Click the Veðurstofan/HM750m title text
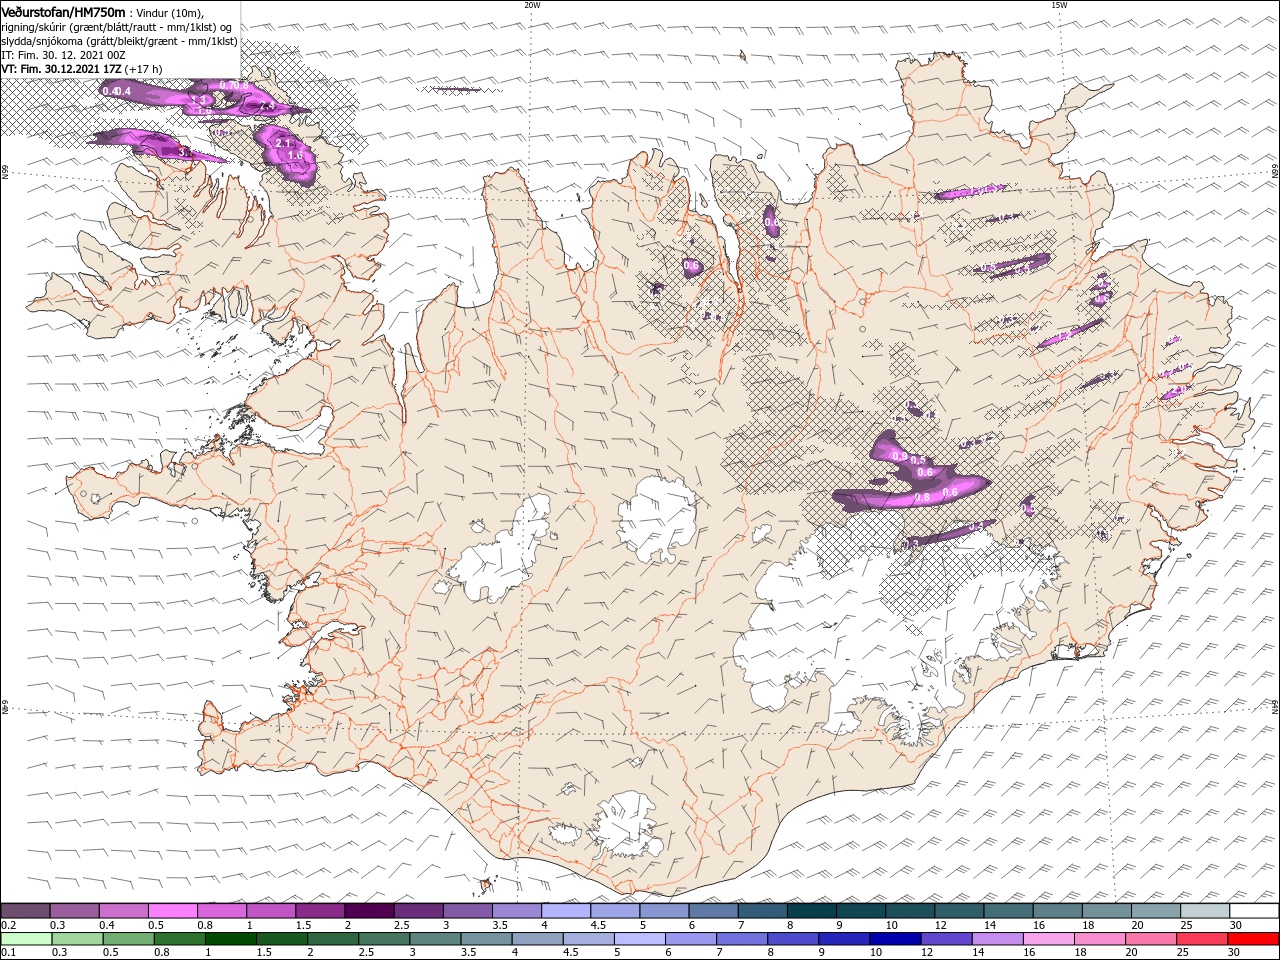This screenshot has width=1280, height=960. click(63, 12)
